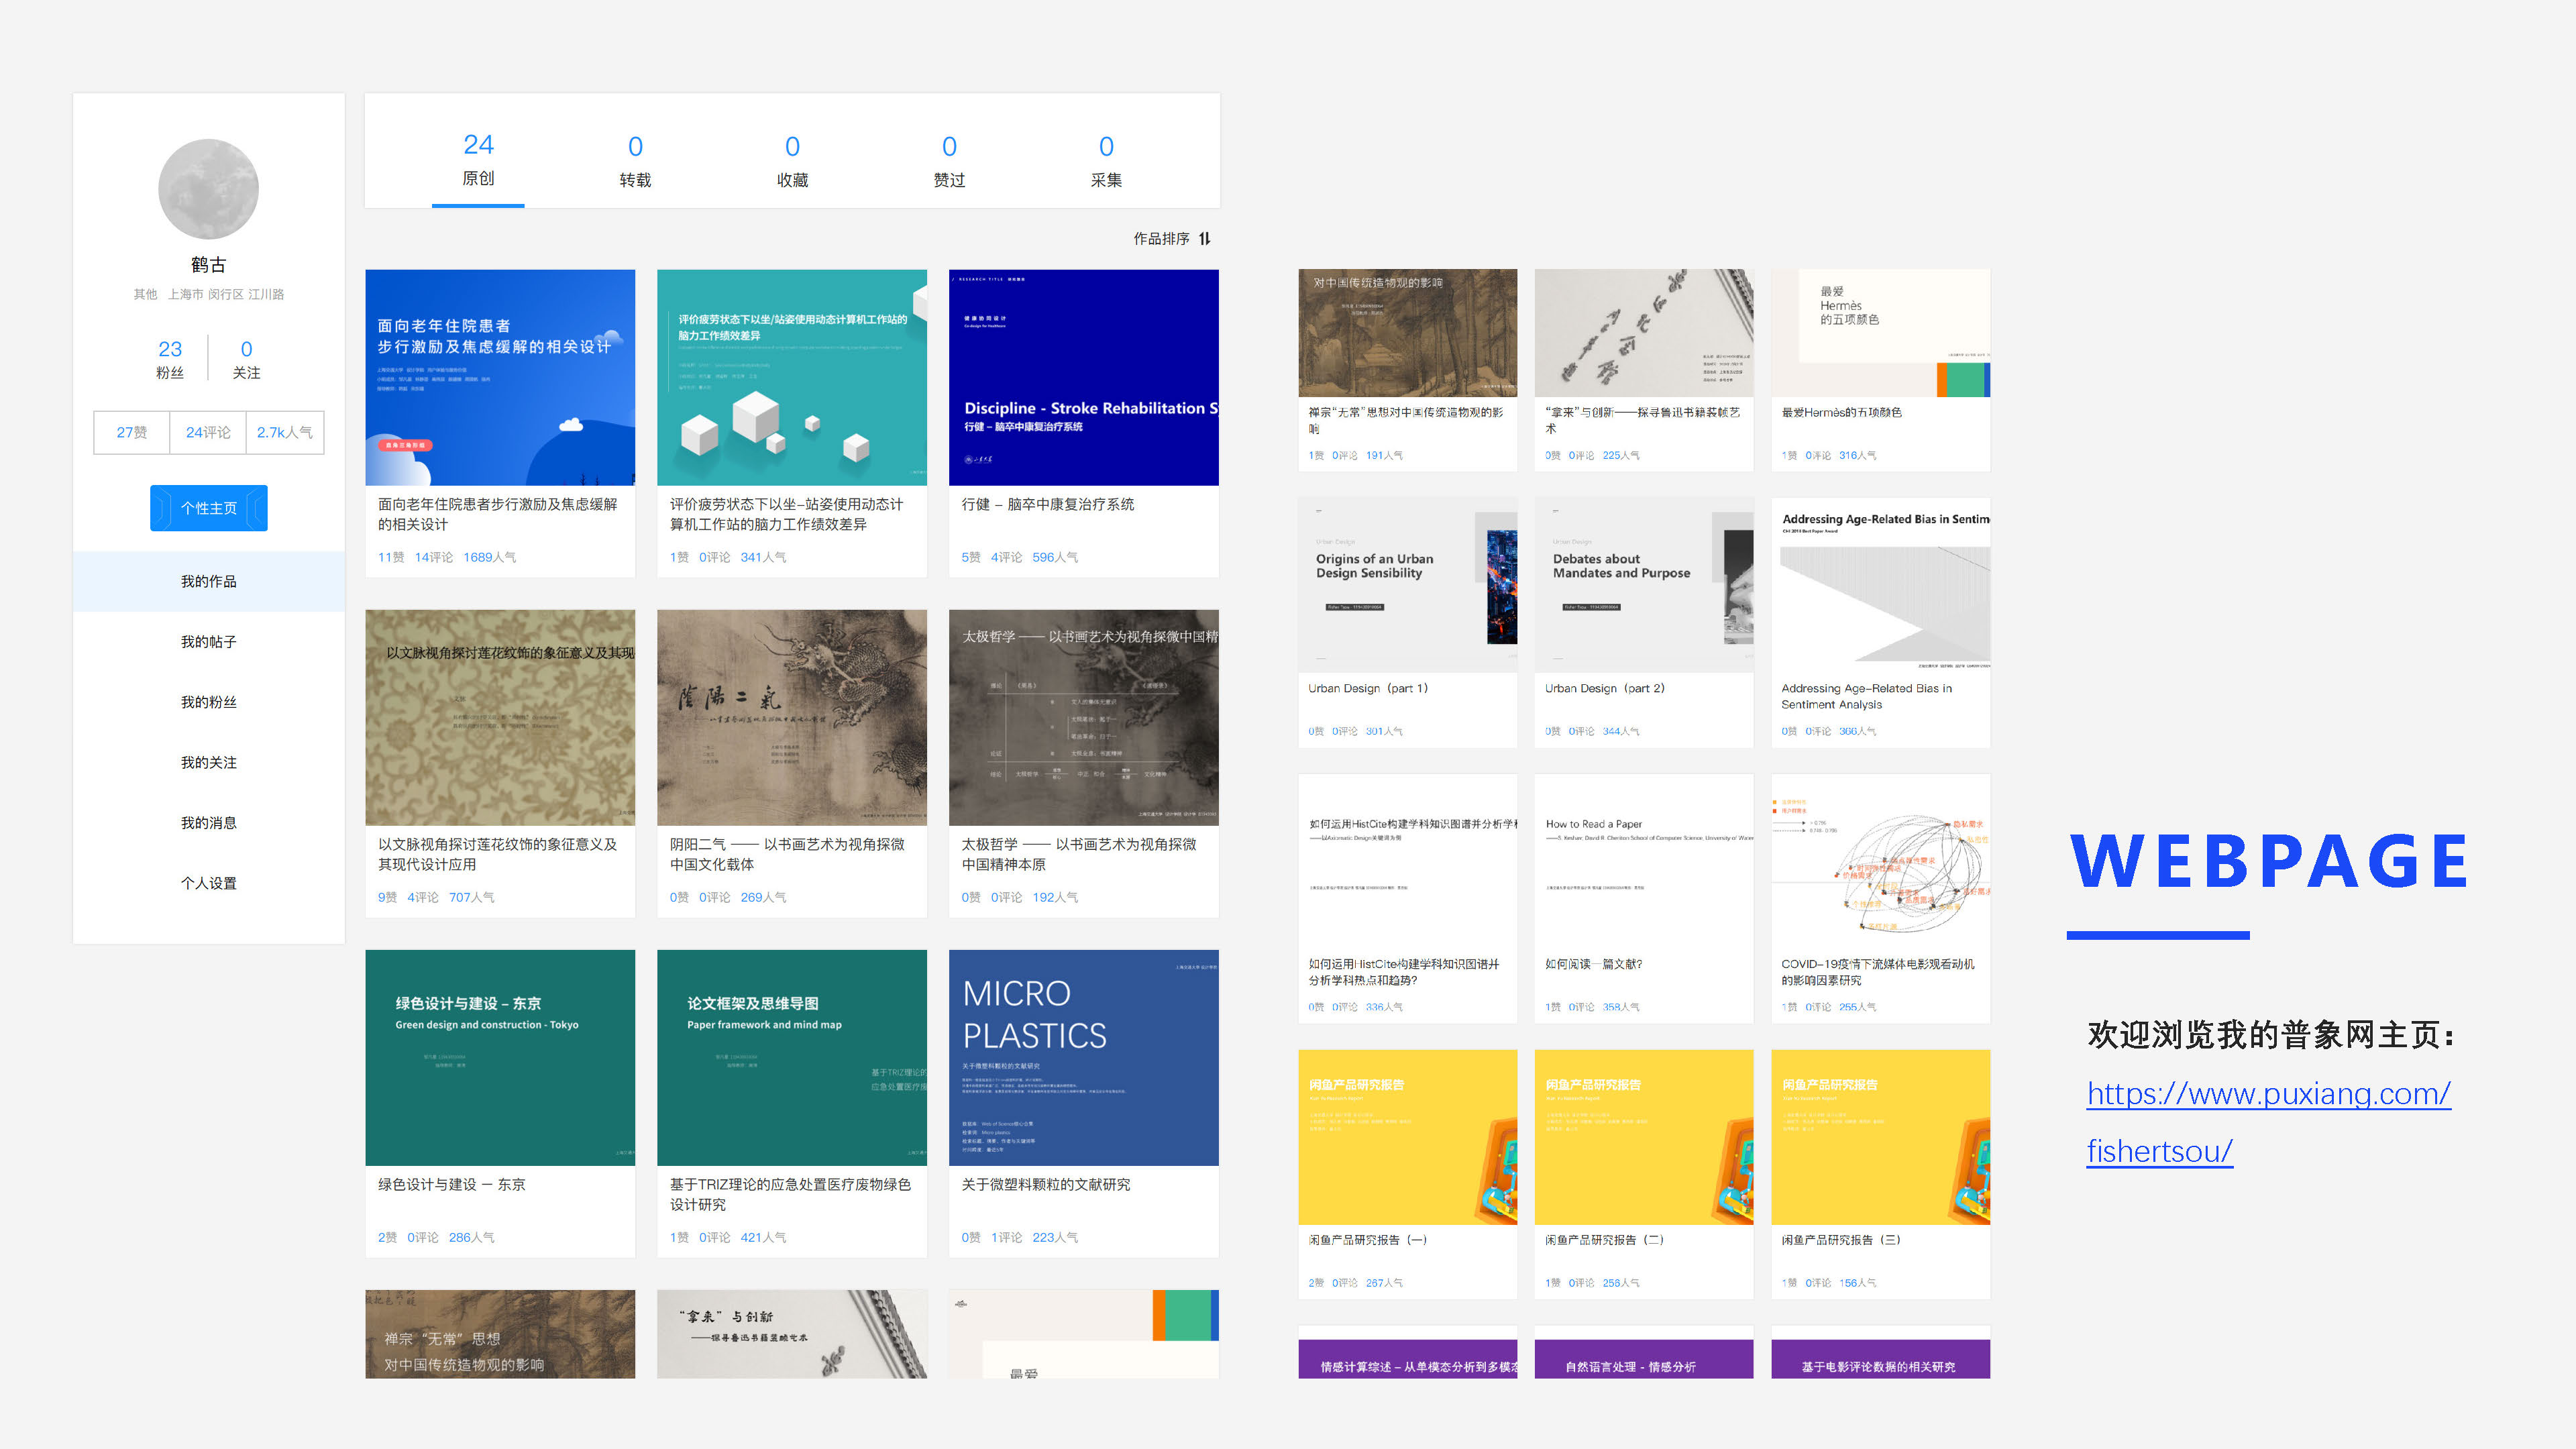2576x1449 pixels.
Task: Open 个人设置 in the sidebar
Action: click(x=208, y=882)
